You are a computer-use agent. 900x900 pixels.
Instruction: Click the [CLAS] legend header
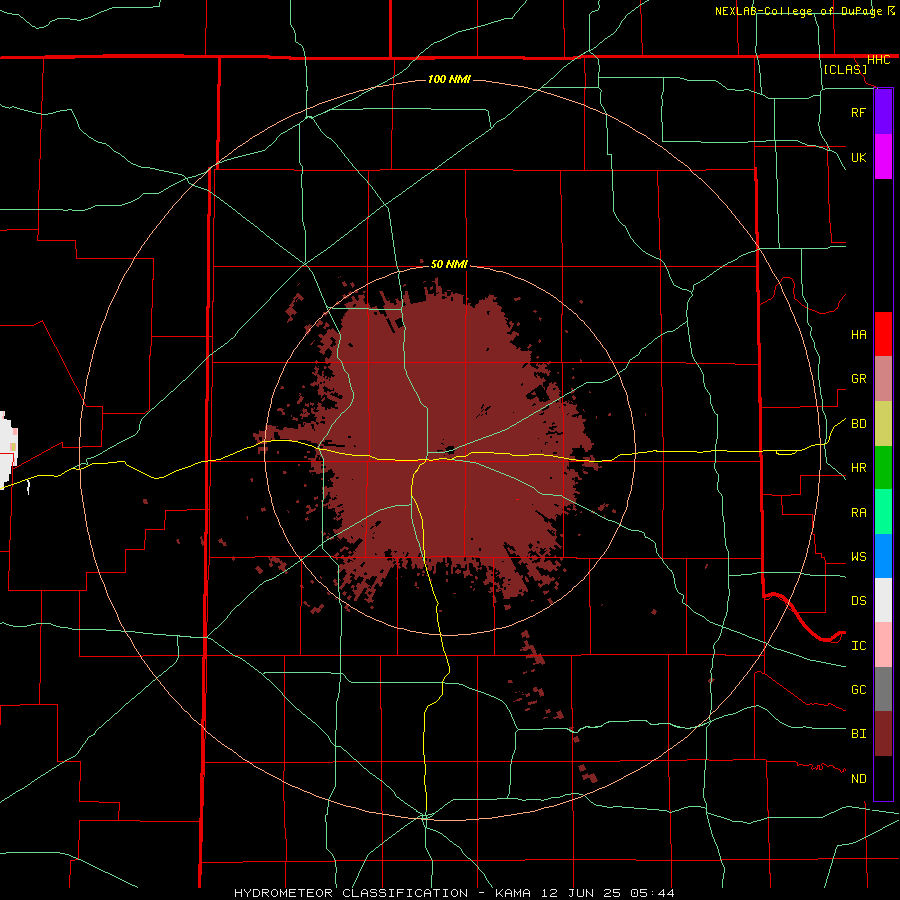click(x=845, y=69)
